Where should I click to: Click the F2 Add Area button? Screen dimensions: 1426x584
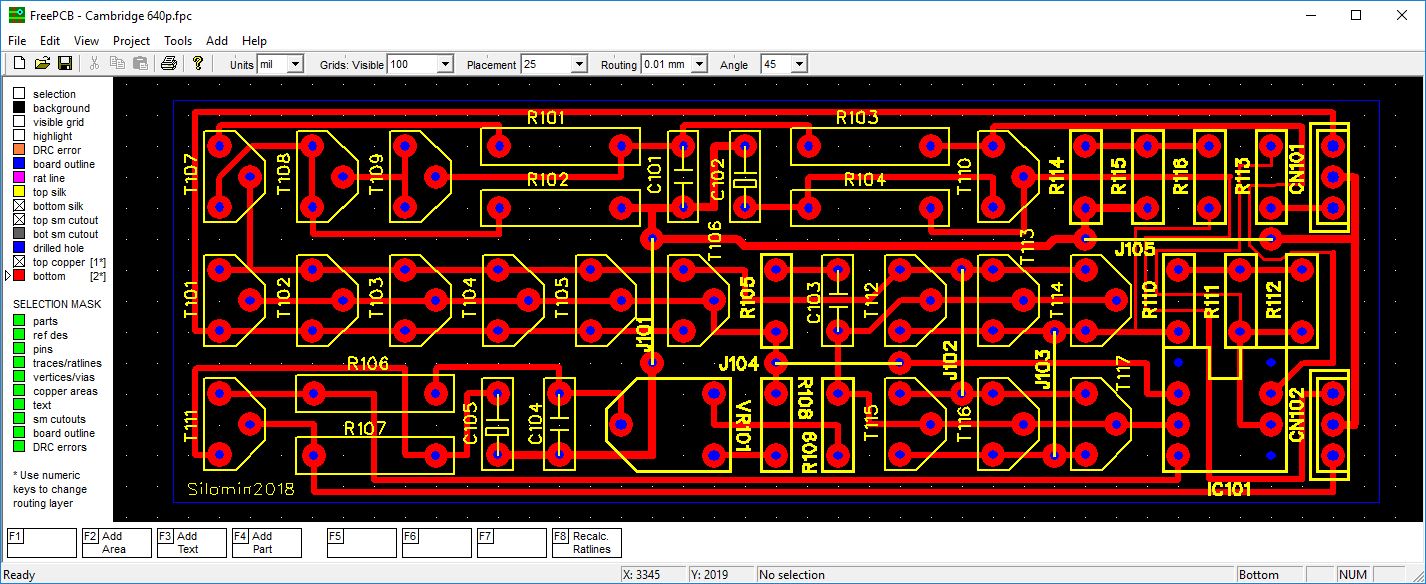pyautogui.click(x=116, y=542)
